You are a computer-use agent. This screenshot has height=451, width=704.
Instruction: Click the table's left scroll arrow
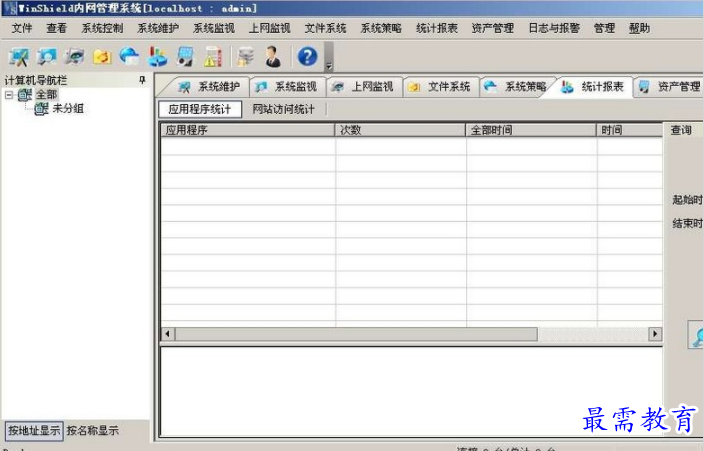point(168,334)
